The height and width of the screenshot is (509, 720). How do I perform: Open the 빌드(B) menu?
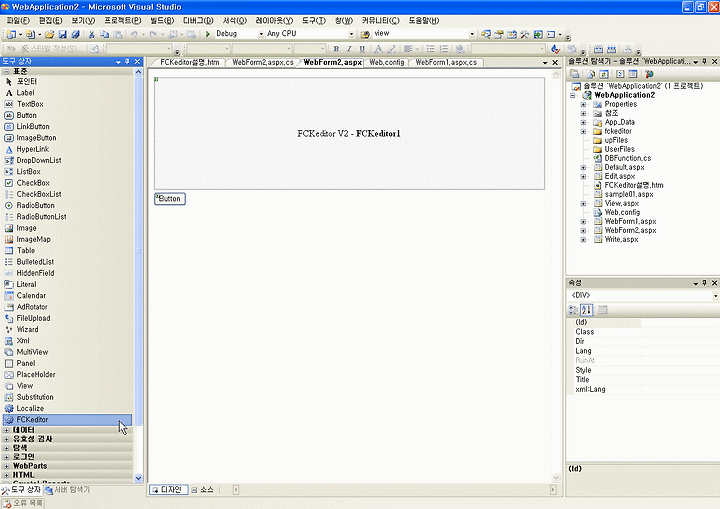[162, 20]
